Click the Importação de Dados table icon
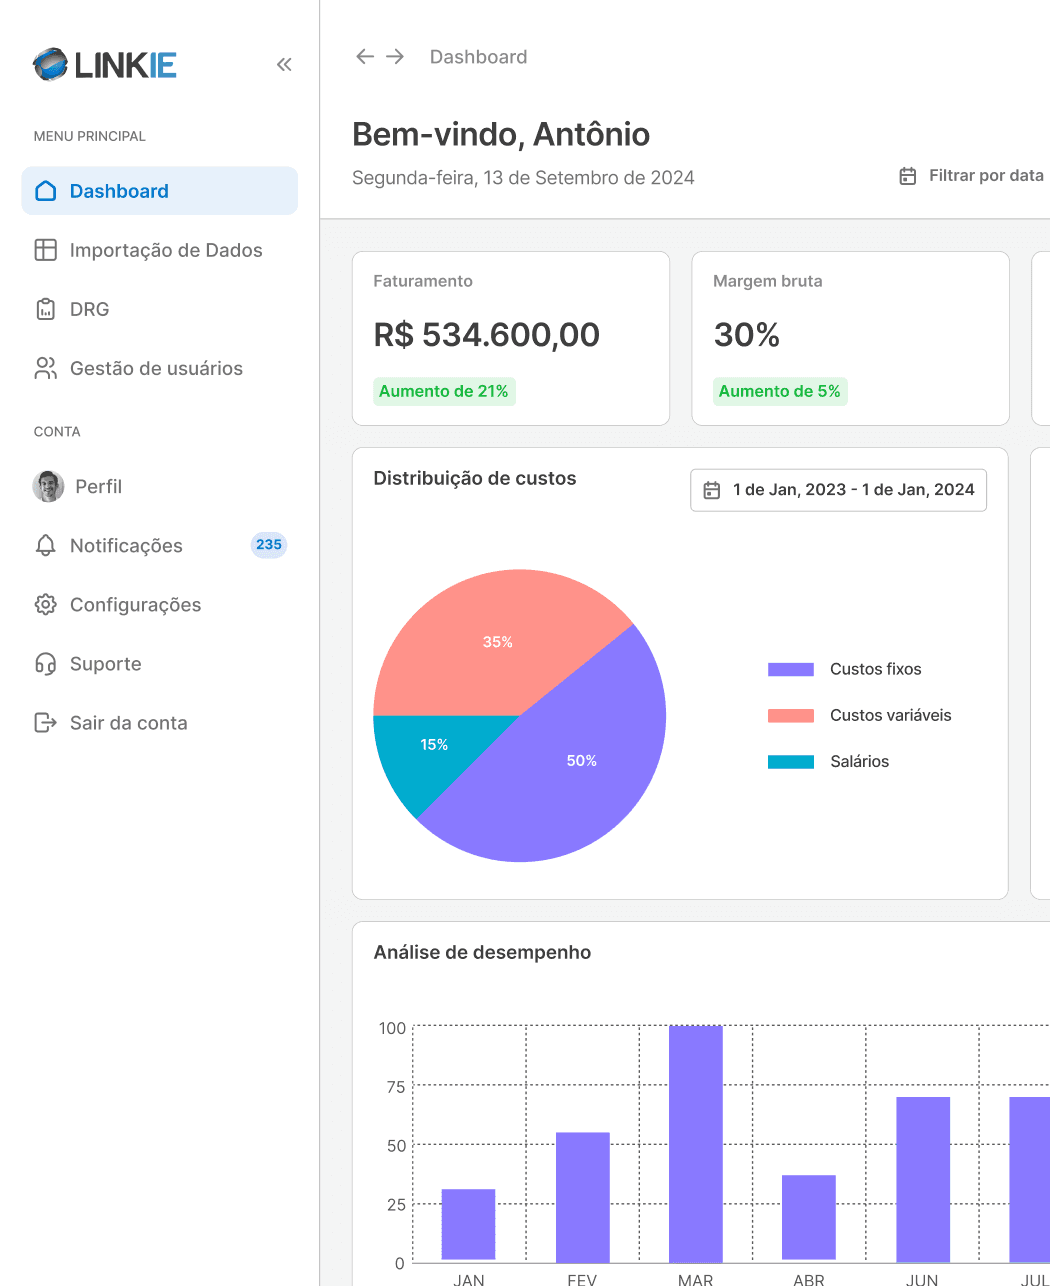Screen dimensions: 1050x1286 click(x=46, y=250)
